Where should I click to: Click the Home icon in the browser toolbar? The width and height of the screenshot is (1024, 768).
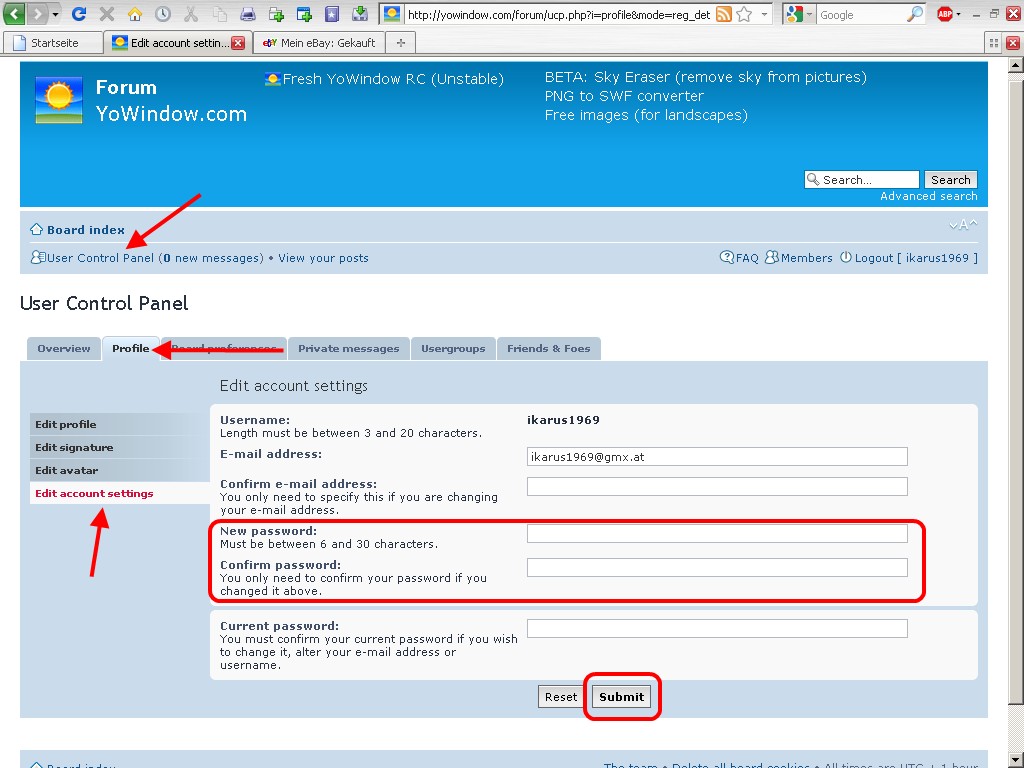click(135, 14)
